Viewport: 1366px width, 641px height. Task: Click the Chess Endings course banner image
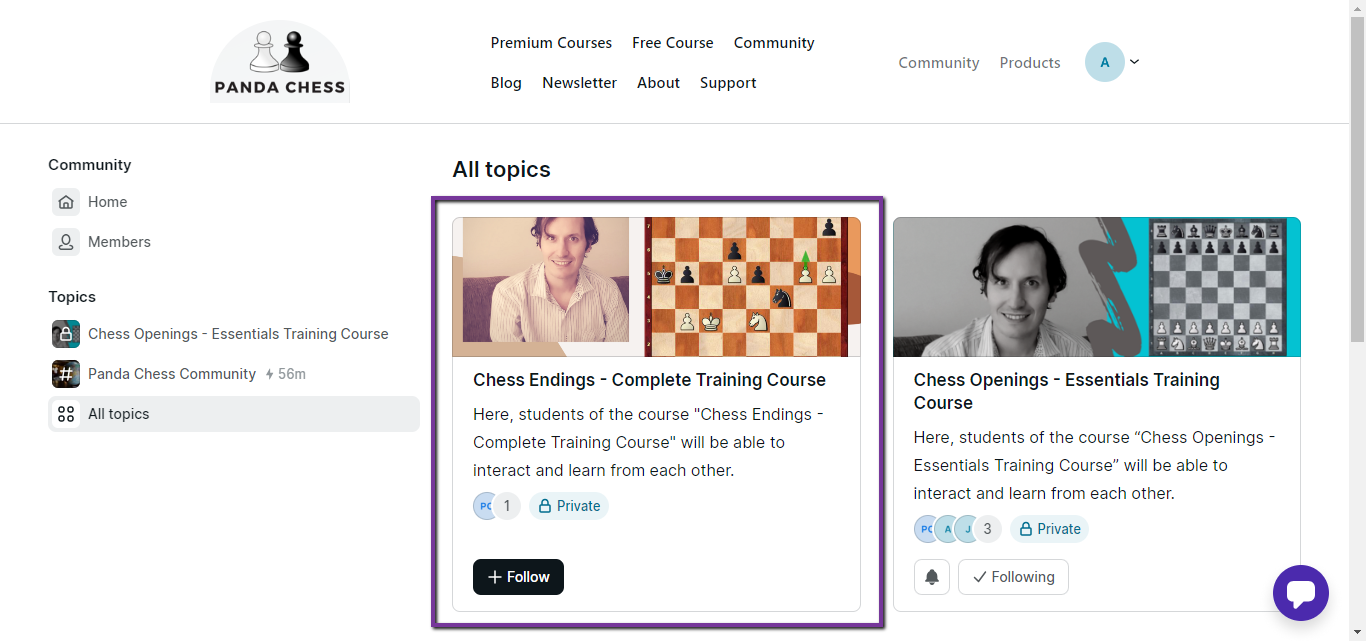[656, 287]
